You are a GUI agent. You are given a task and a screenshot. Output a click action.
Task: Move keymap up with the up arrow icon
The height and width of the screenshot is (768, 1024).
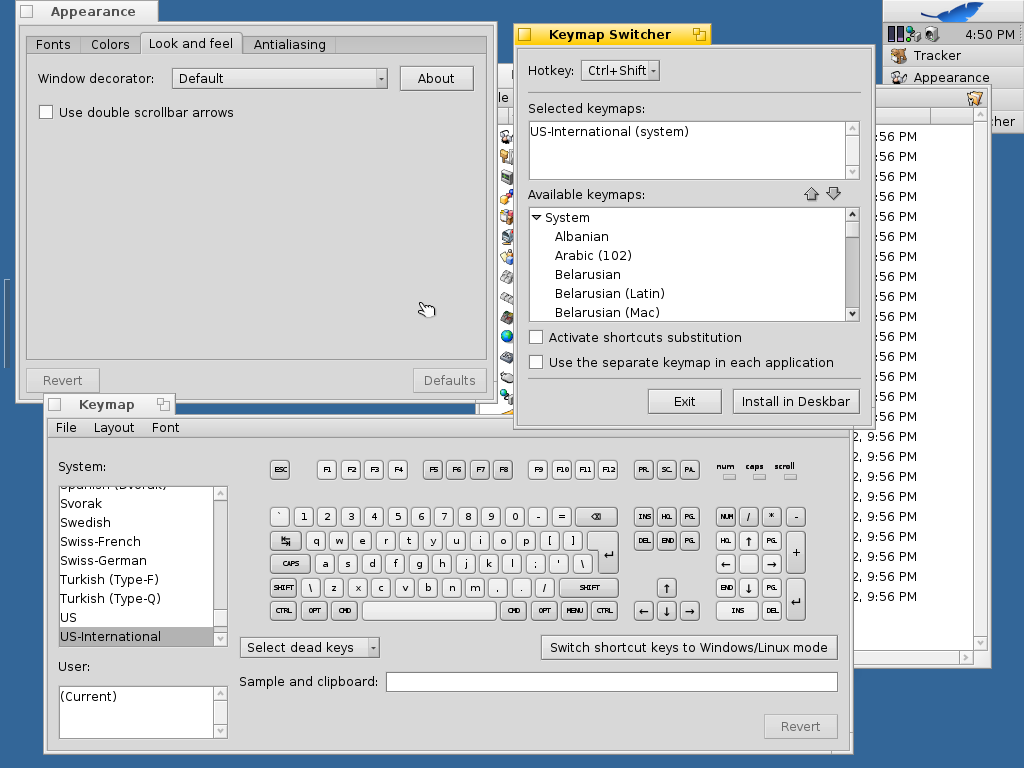coord(811,194)
